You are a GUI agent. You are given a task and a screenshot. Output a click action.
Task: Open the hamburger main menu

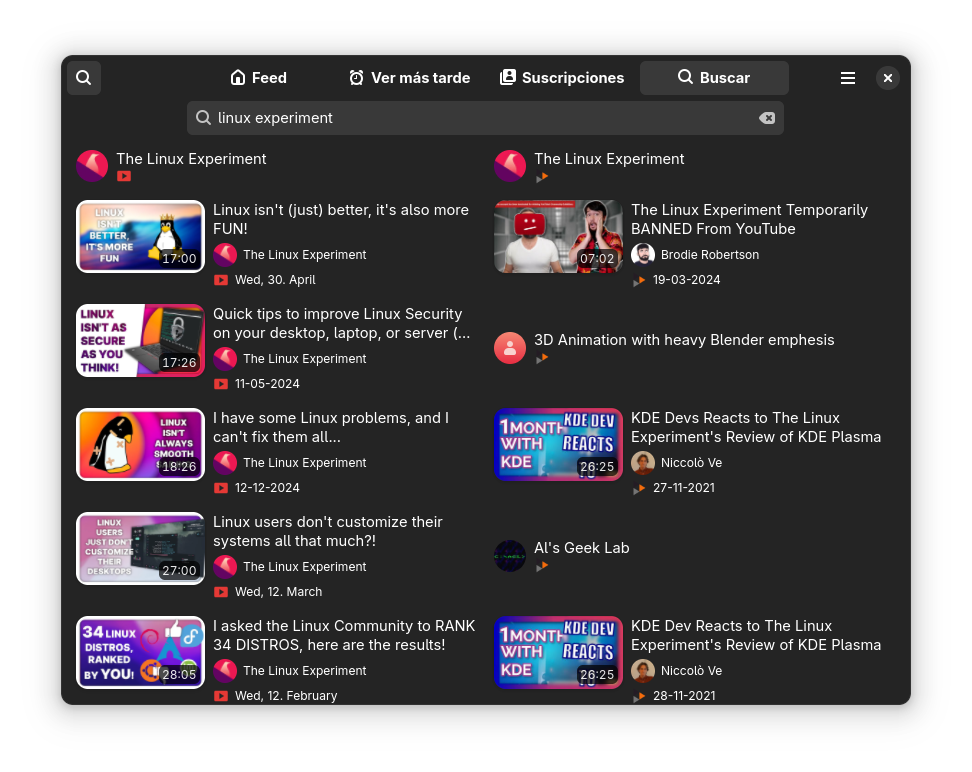tap(847, 78)
